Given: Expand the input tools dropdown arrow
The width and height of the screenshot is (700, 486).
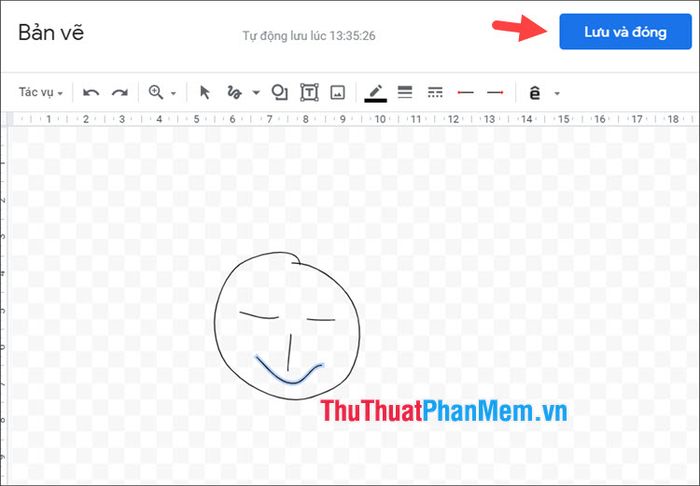Looking at the screenshot, I should pos(557,93).
